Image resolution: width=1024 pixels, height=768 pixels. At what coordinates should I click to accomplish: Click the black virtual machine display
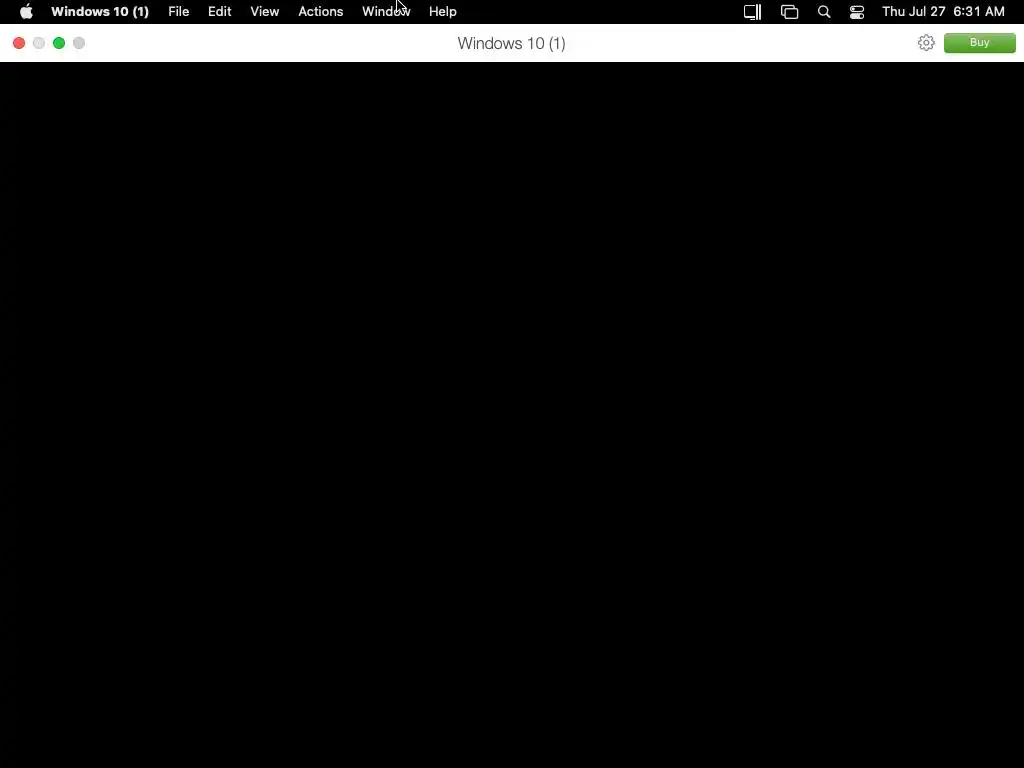(512, 415)
